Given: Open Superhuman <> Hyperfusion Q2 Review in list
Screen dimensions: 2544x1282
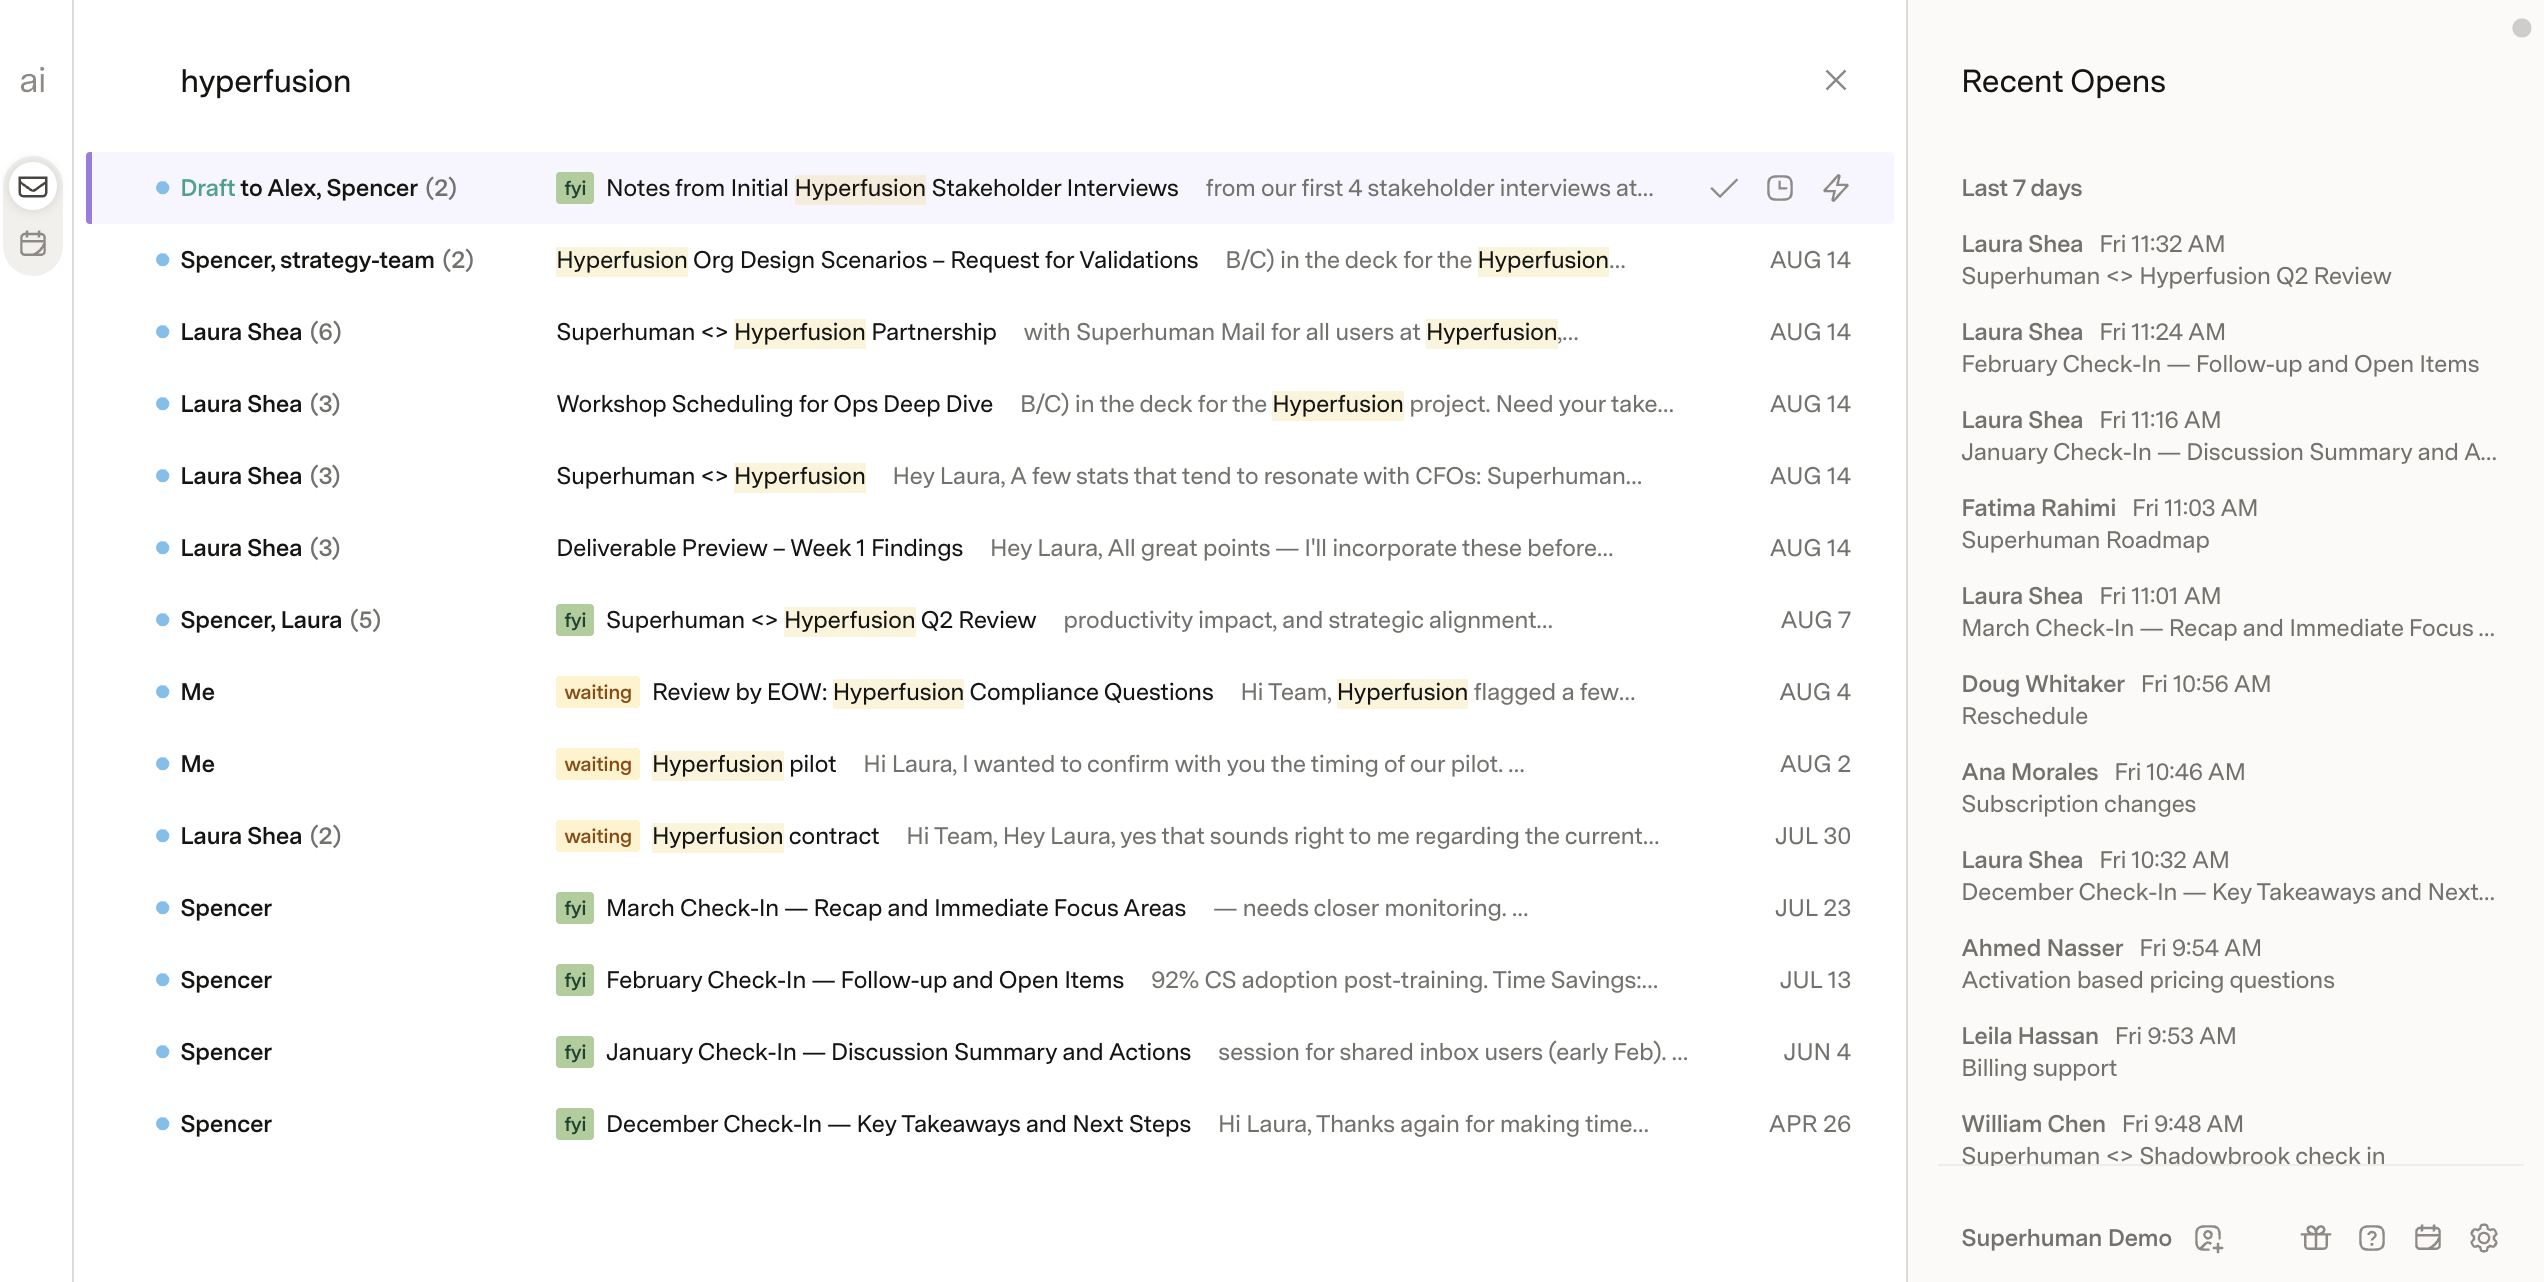Looking at the screenshot, I should [x=990, y=620].
